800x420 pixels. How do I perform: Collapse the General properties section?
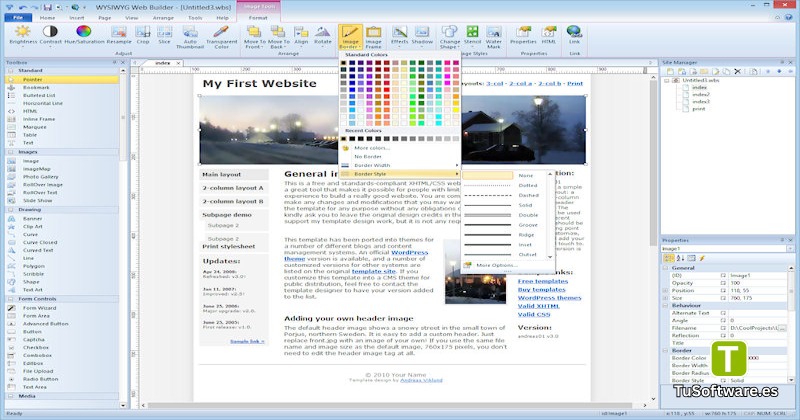(665, 267)
